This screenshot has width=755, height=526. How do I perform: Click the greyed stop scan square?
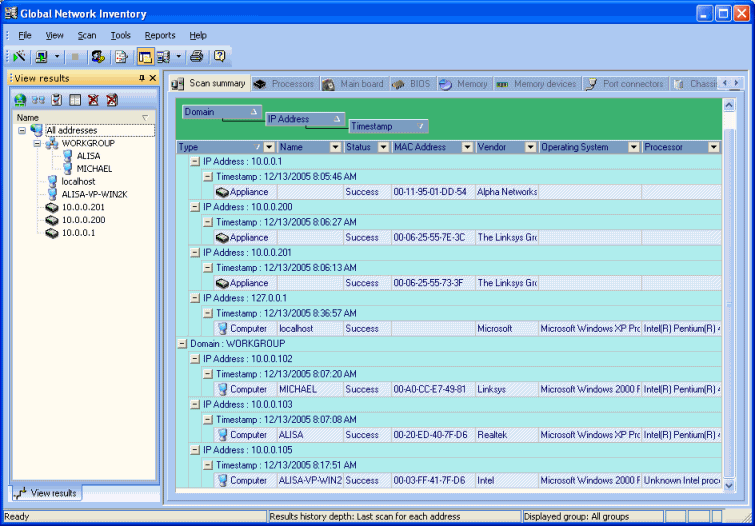pyautogui.click(x=75, y=57)
